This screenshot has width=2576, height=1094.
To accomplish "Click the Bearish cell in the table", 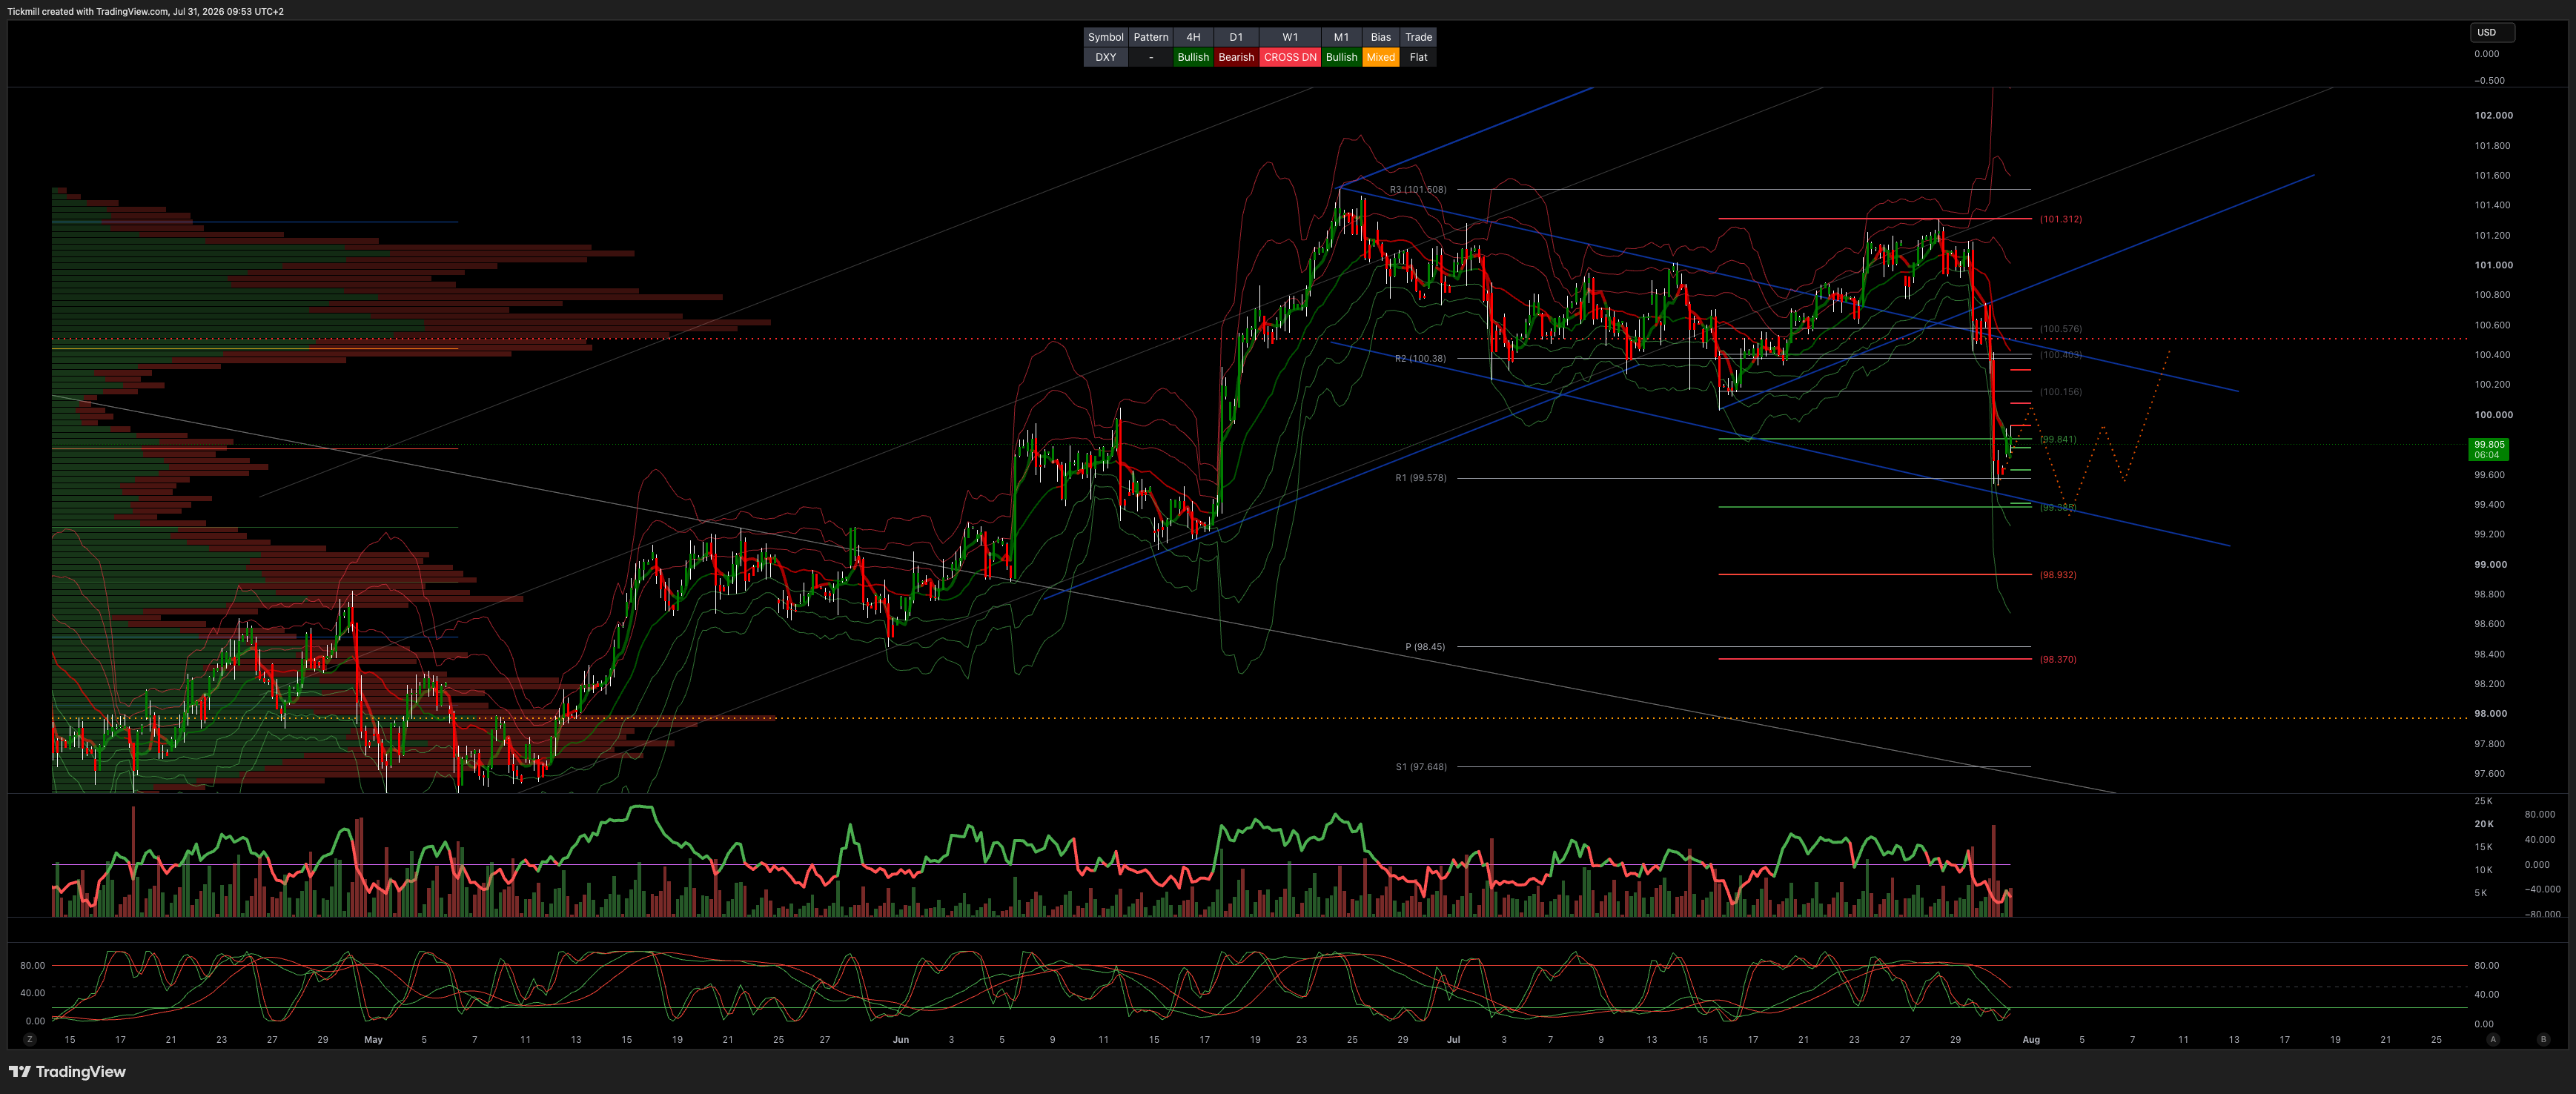I will [1236, 57].
